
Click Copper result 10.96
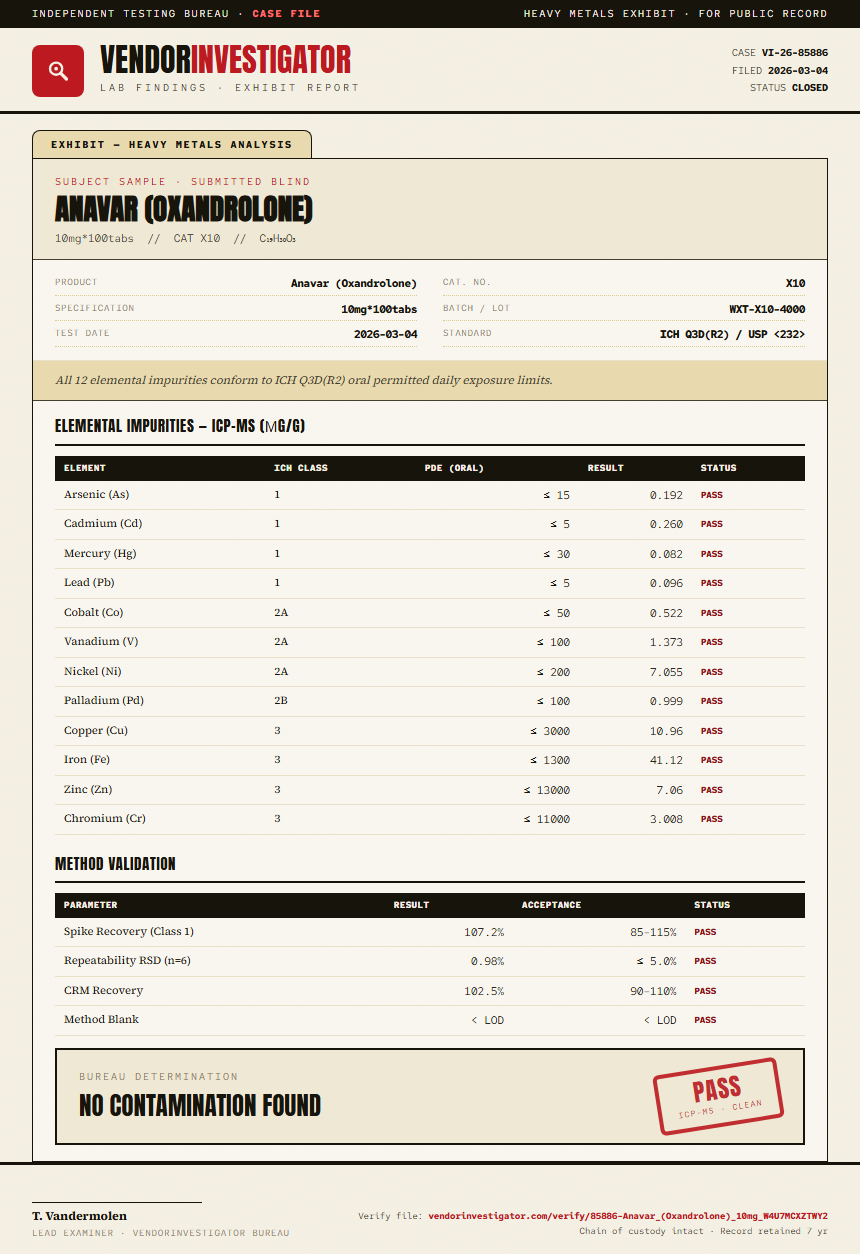pos(667,731)
